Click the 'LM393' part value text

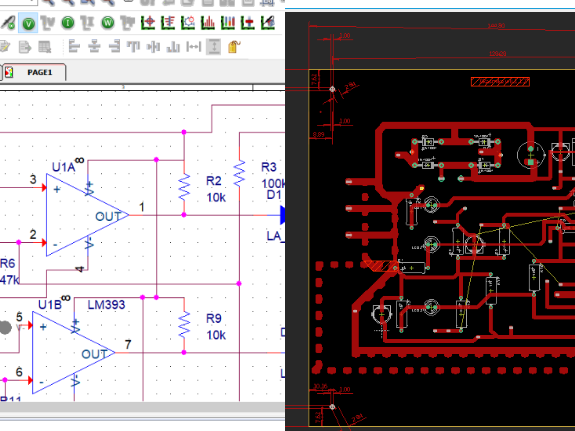(x=106, y=305)
